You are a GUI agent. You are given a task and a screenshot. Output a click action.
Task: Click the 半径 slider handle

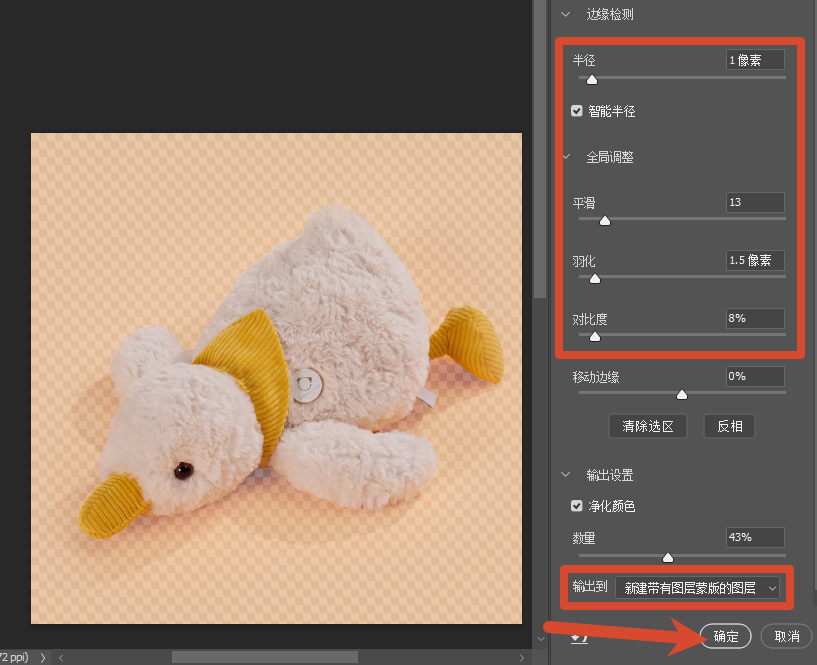pyautogui.click(x=591, y=80)
